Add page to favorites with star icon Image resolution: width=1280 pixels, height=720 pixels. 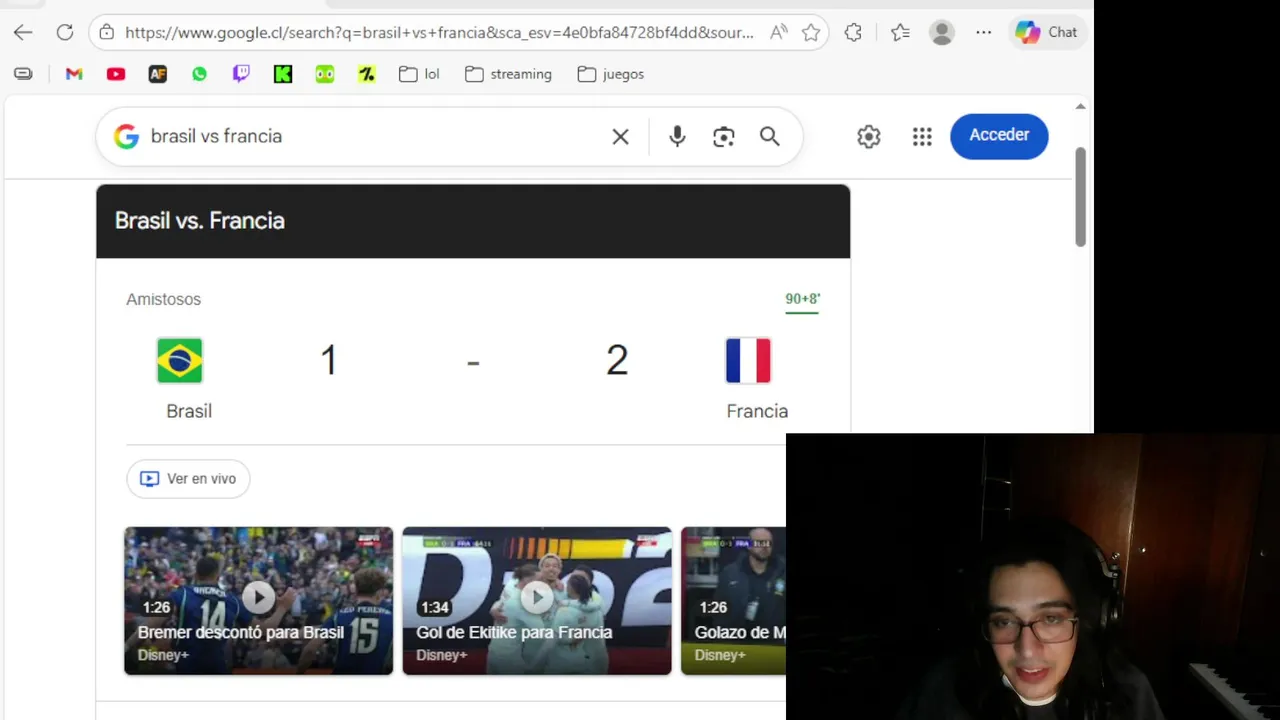pos(811,32)
